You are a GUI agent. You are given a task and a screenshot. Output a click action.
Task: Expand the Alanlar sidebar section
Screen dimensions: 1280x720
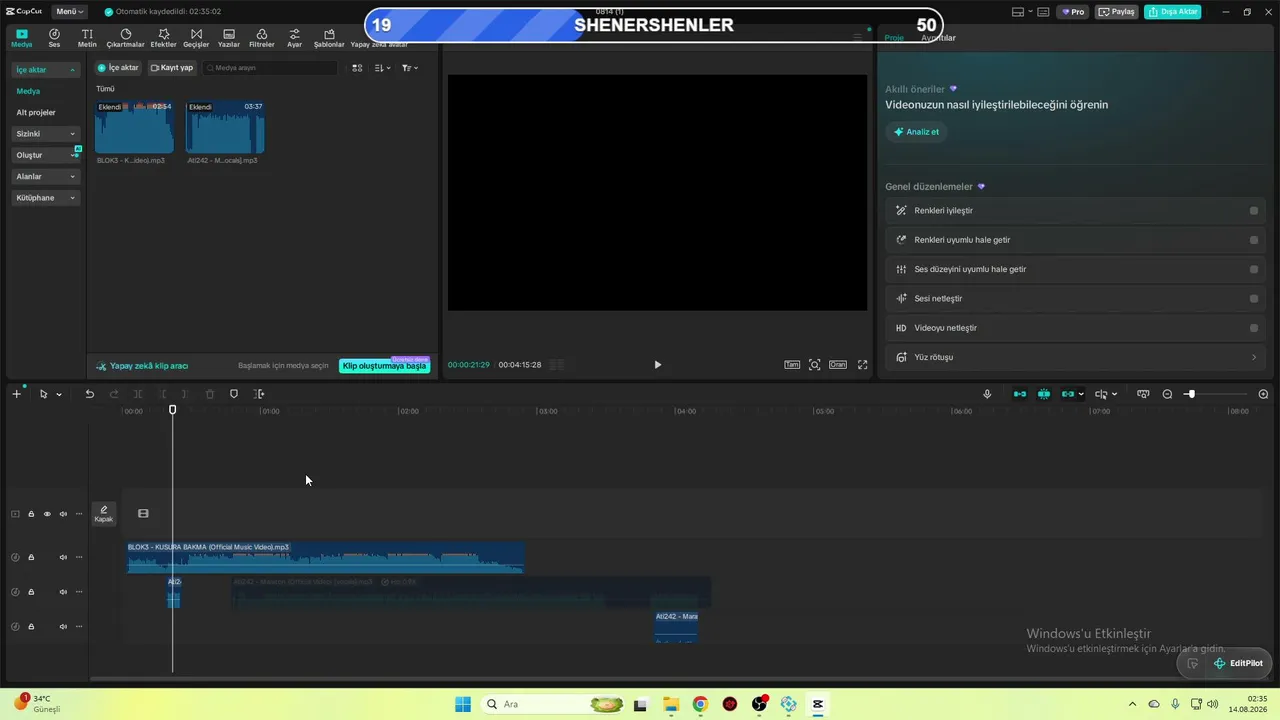[46, 176]
